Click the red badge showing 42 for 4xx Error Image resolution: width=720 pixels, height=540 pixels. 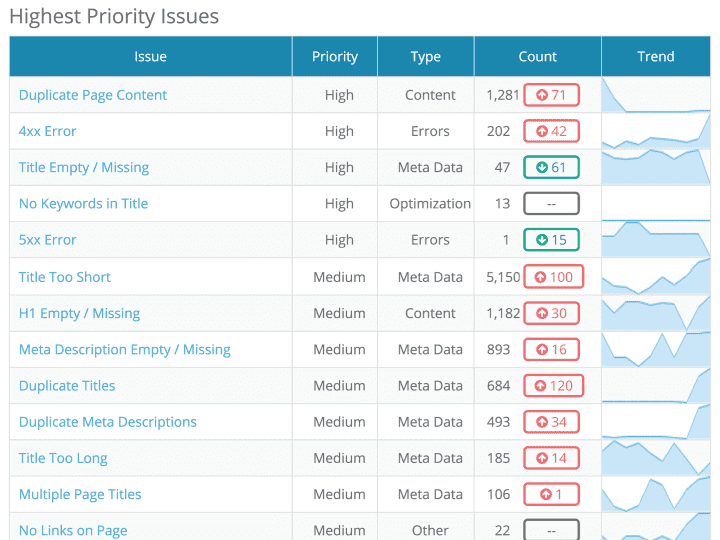click(x=551, y=131)
